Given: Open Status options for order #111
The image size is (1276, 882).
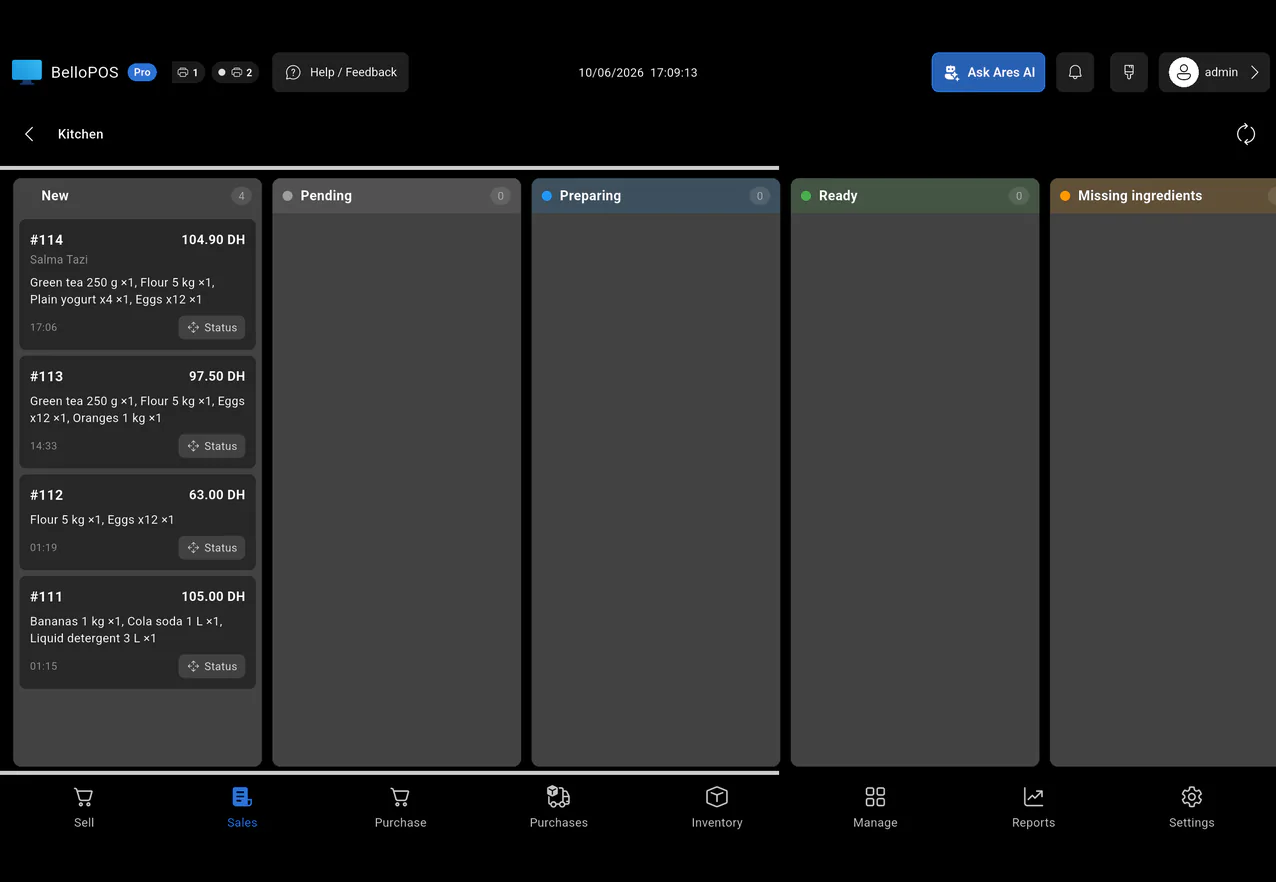Looking at the screenshot, I should (x=212, y=666).
